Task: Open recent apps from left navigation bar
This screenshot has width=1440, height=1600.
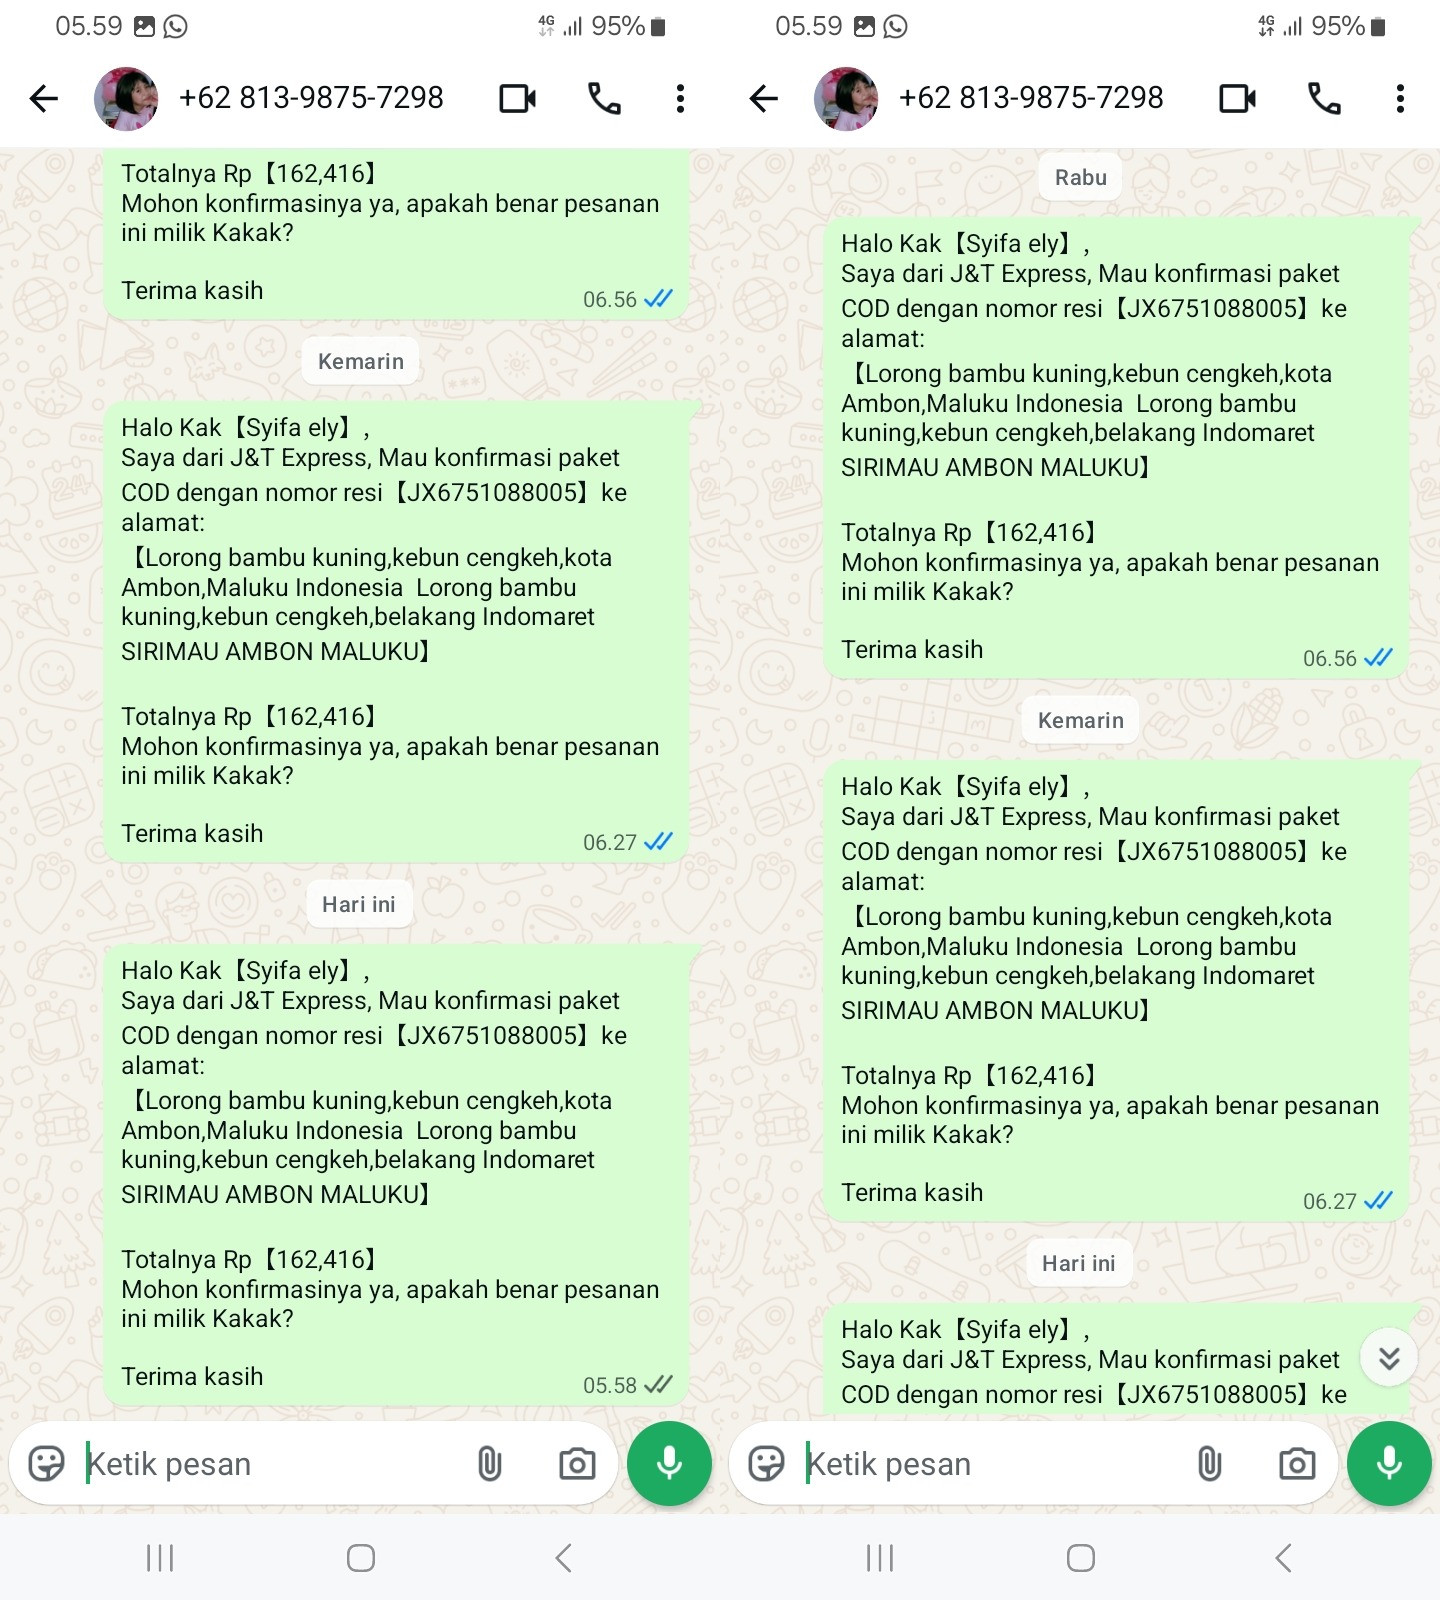Action: point(160,1558)
